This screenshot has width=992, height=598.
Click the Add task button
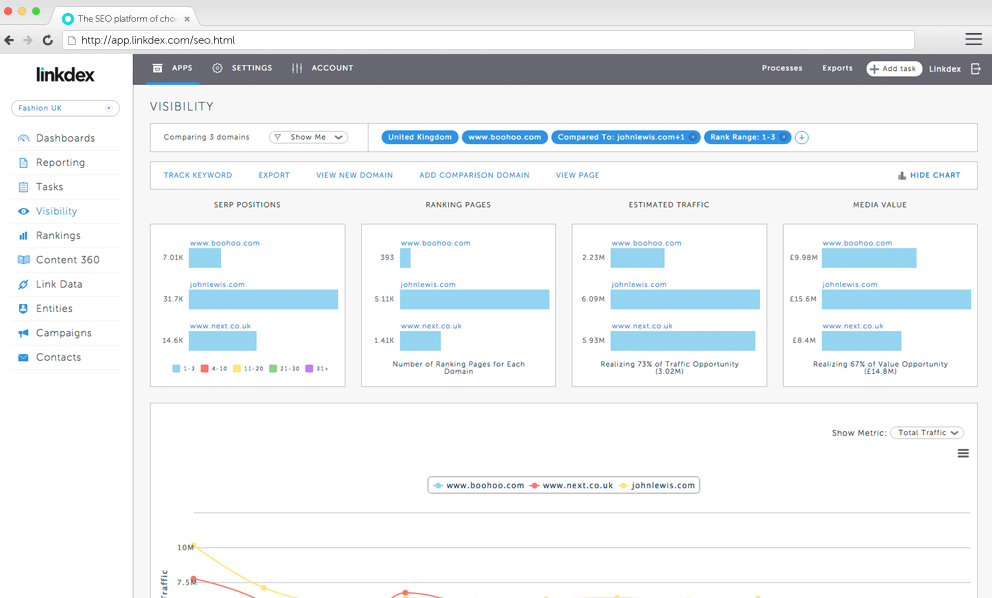pos(894,68)
